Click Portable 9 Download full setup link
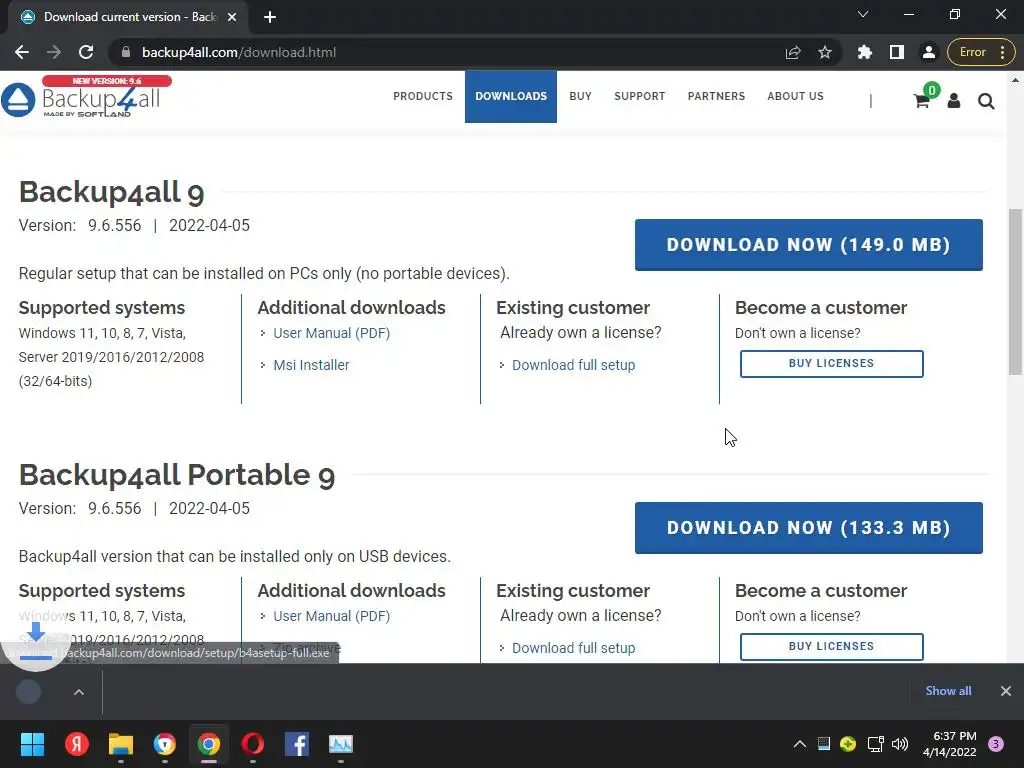This screenshot has height=768, width=1024. (x=573, y=648)
